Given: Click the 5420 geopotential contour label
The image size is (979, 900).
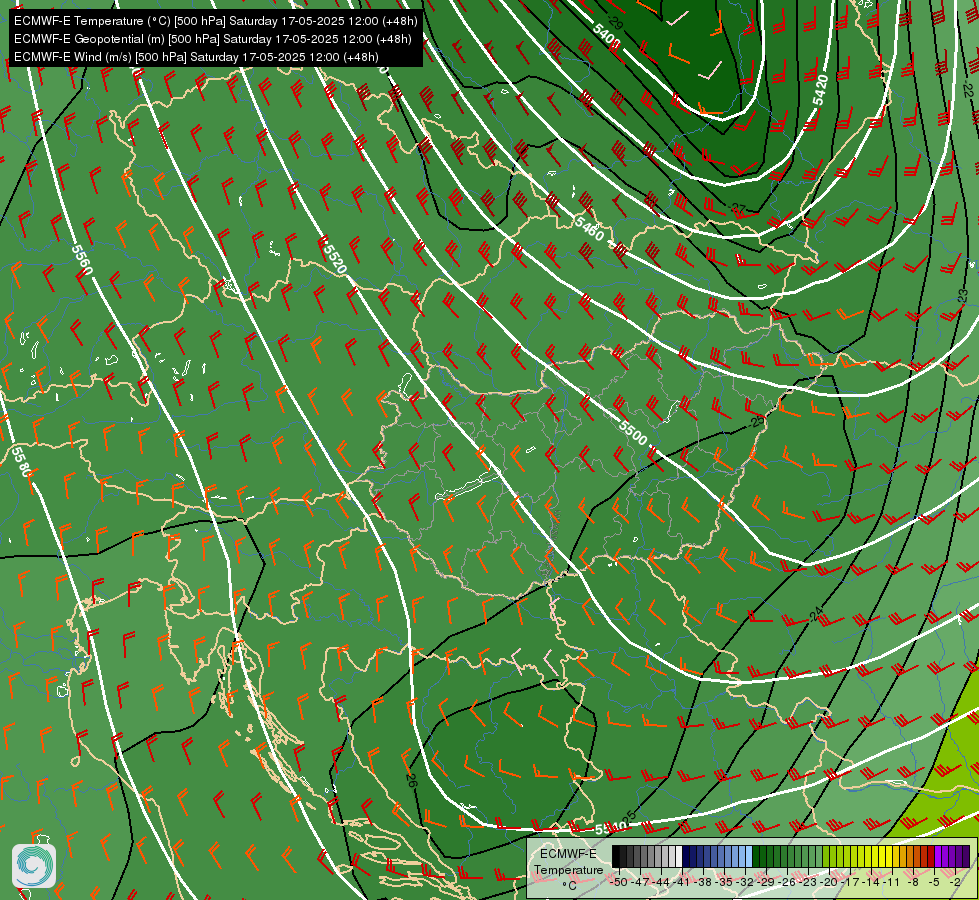Looking at the screenshot, I should (820, 90).
